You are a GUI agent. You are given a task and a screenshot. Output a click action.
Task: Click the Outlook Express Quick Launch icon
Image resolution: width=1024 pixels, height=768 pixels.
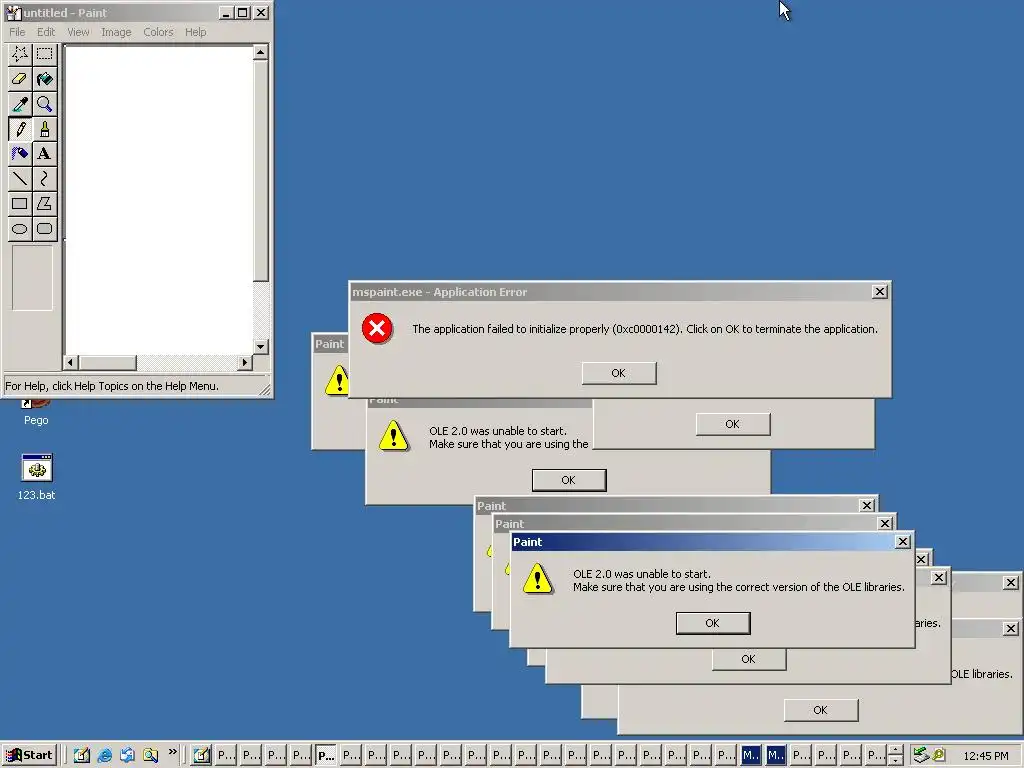pyautogui.click(x=127, y=755)
